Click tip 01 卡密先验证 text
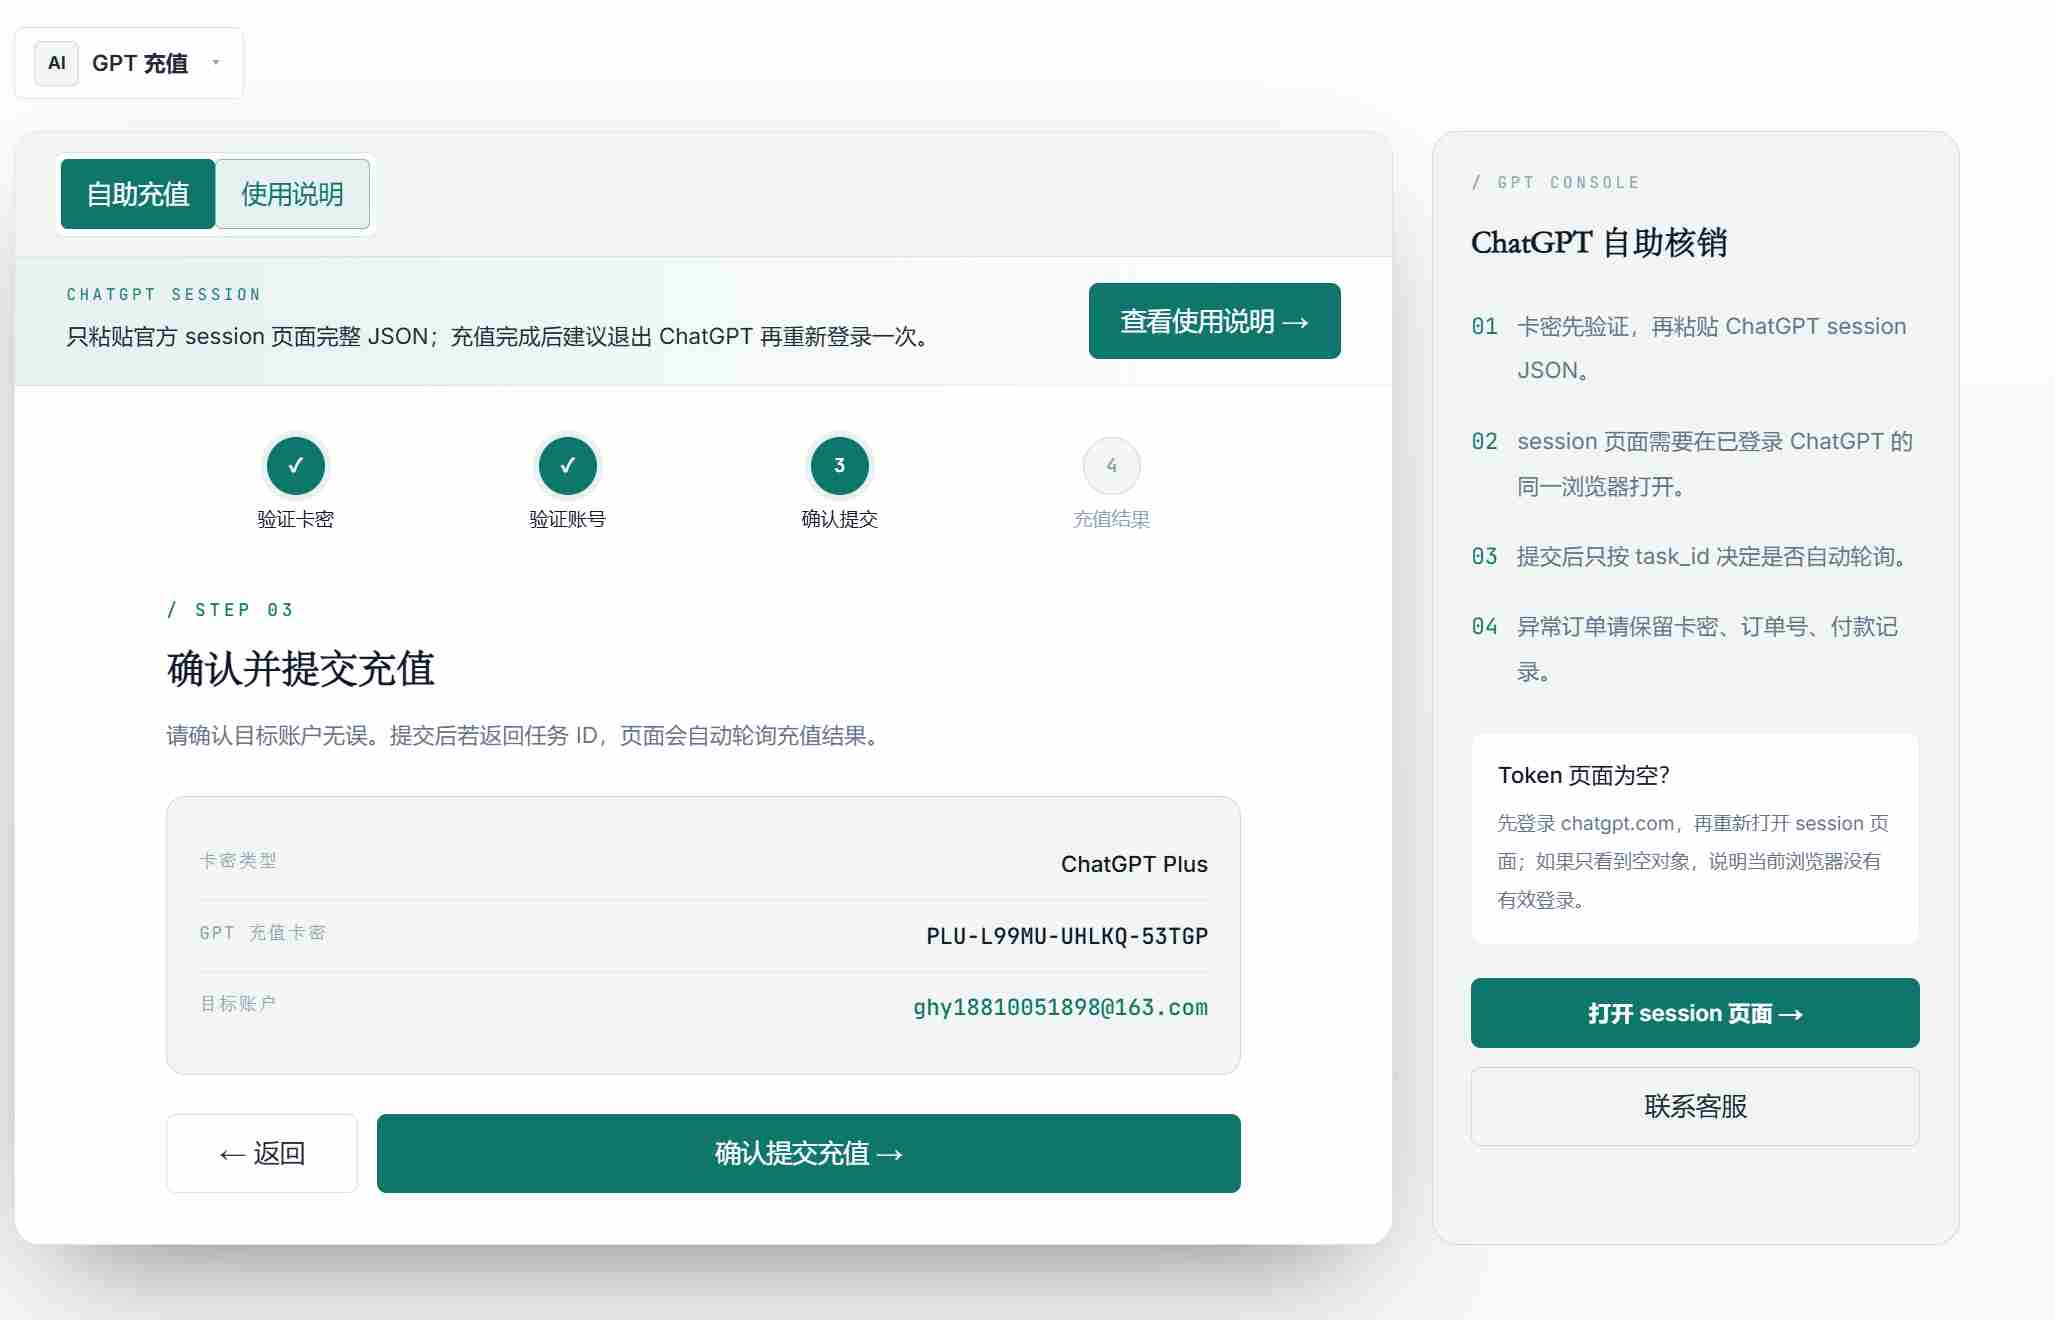The image size is (2055, 1320). (x=1712, y=348)
